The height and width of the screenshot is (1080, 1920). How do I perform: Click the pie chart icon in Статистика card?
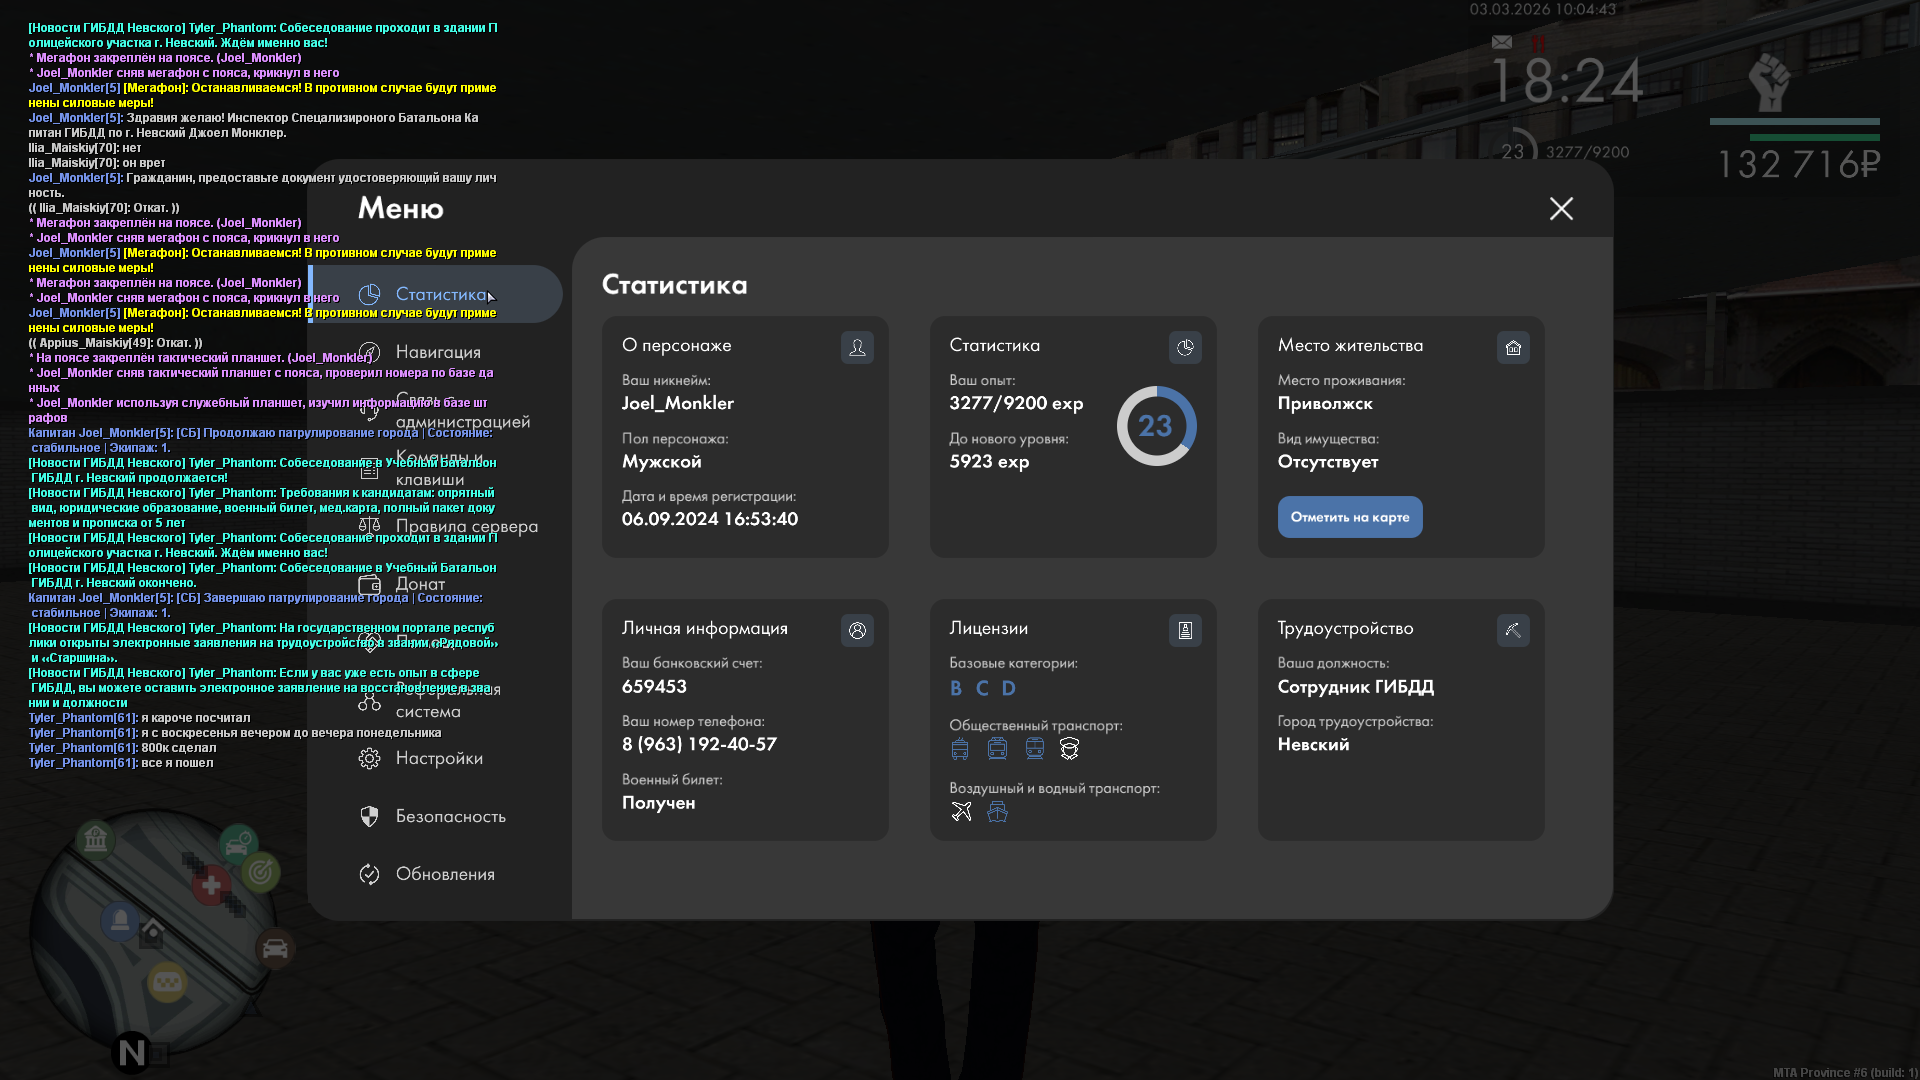tap(1185, 347)
